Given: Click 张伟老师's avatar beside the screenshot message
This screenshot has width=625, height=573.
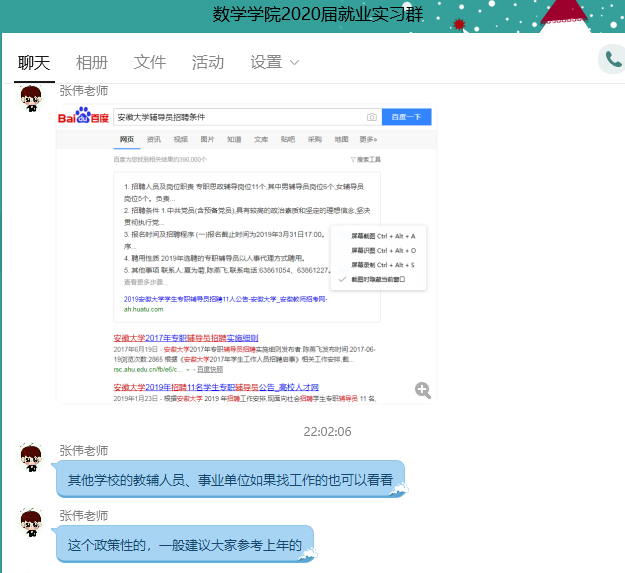Looking at the screenshot, I should (x=31, y=98).
